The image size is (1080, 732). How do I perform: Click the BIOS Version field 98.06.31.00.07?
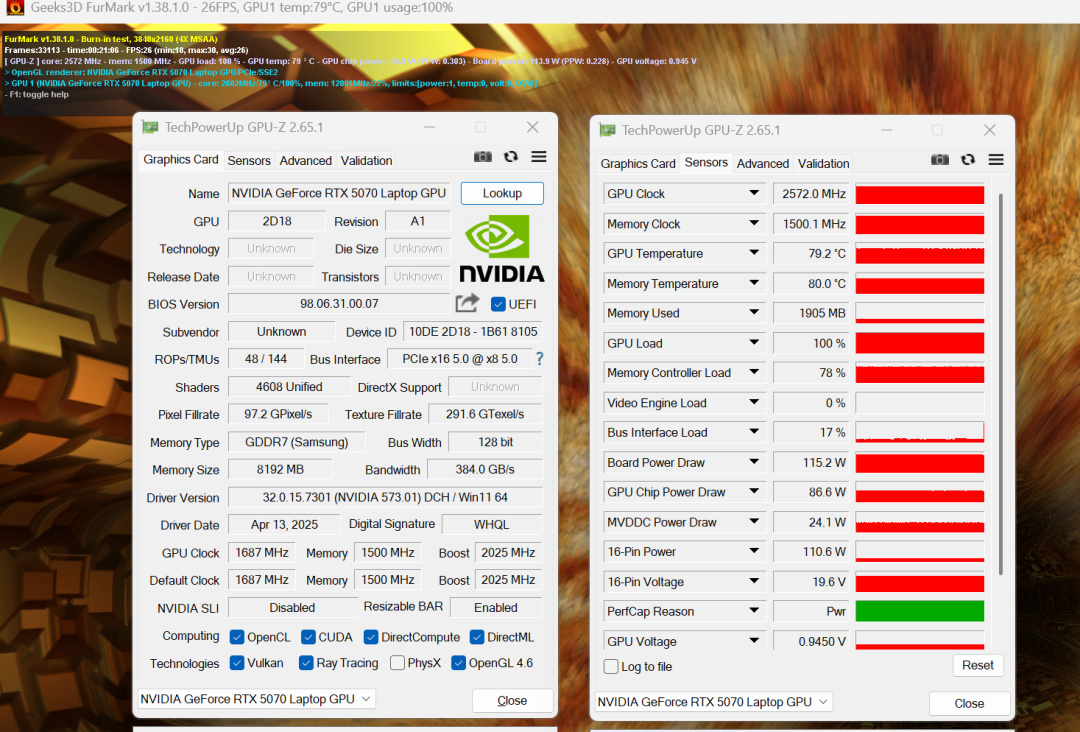(x=339, y=304)
